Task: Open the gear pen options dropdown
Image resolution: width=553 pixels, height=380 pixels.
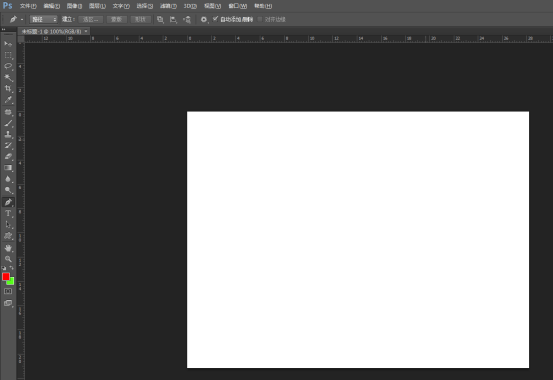Action: (x=204, y=19)
